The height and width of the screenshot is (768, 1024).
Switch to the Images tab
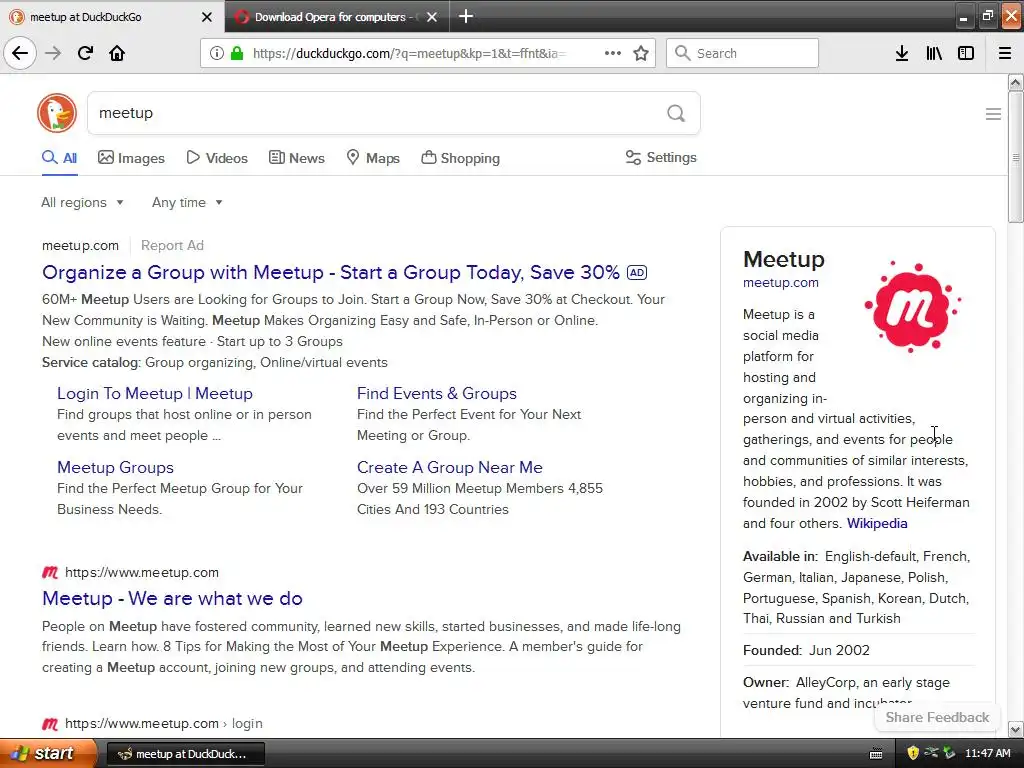click(131, 158)
